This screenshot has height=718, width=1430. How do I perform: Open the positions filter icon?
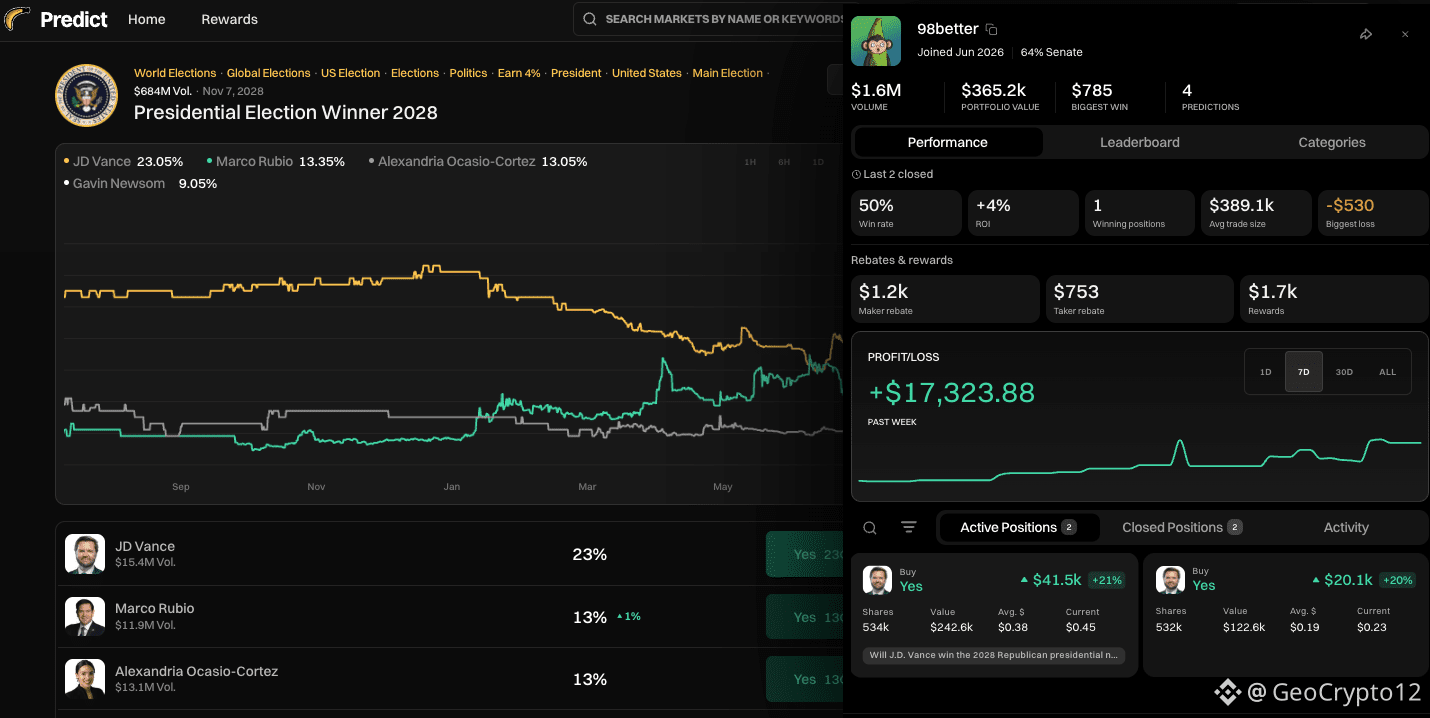(x=909, y=527)
